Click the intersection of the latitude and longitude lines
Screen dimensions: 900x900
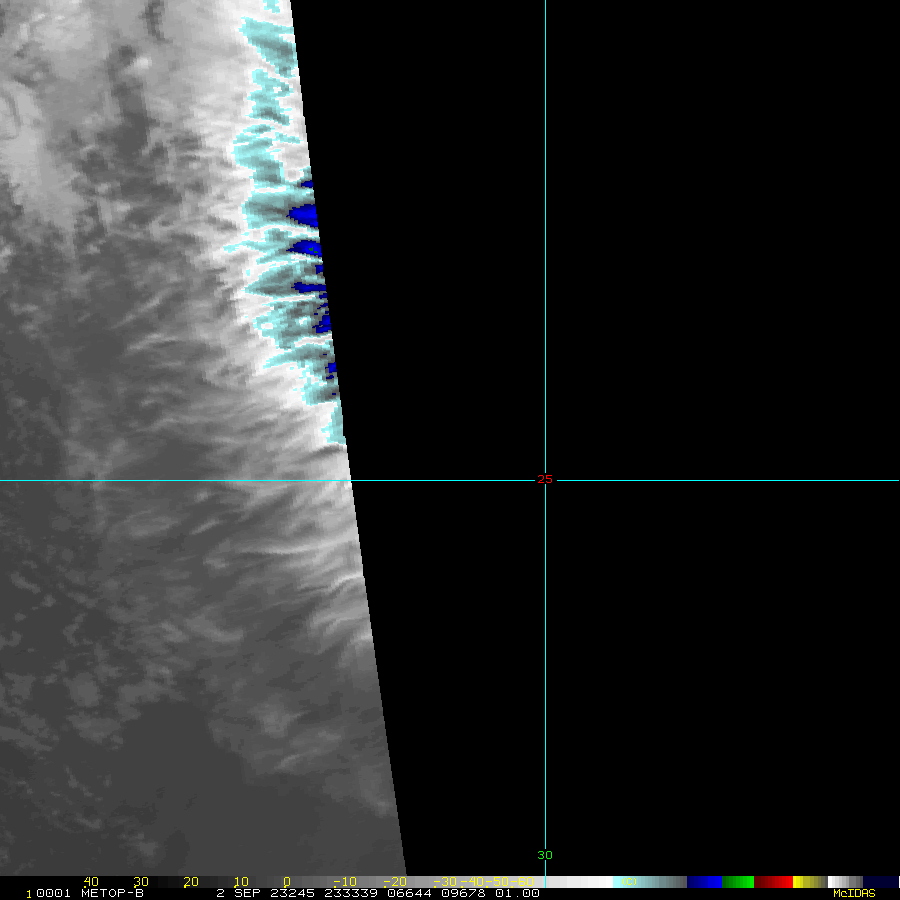tap(545, 480)
